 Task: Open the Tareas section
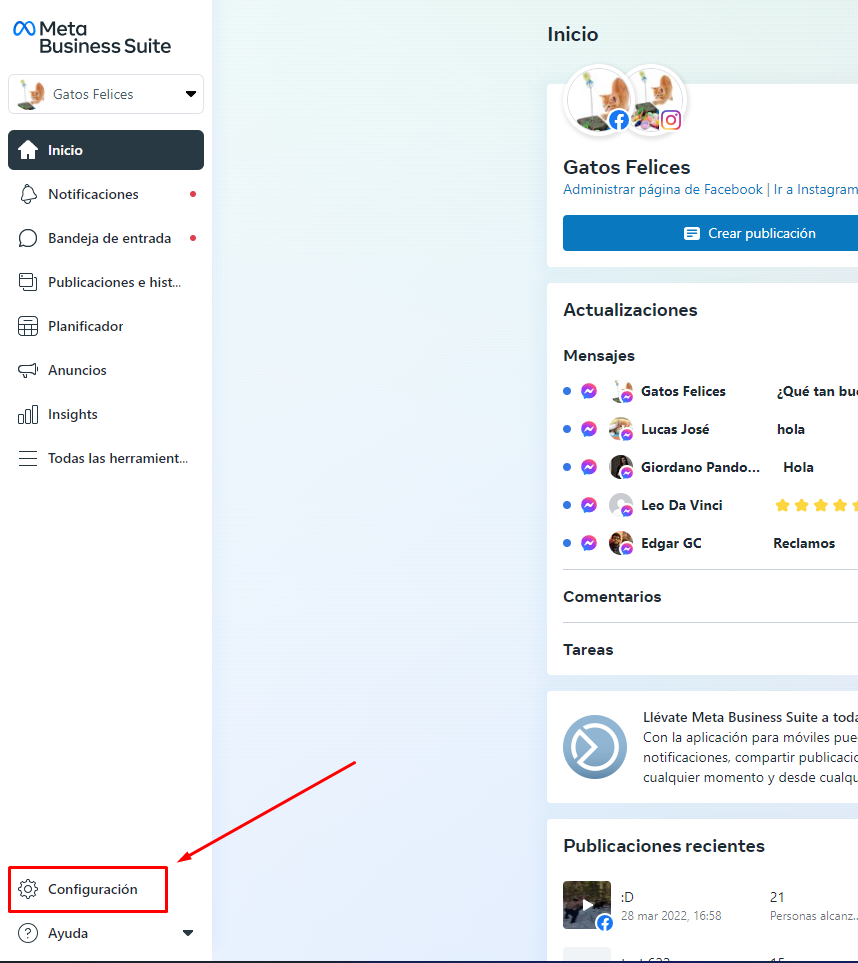pyautogui.click(x=588, y=649)
